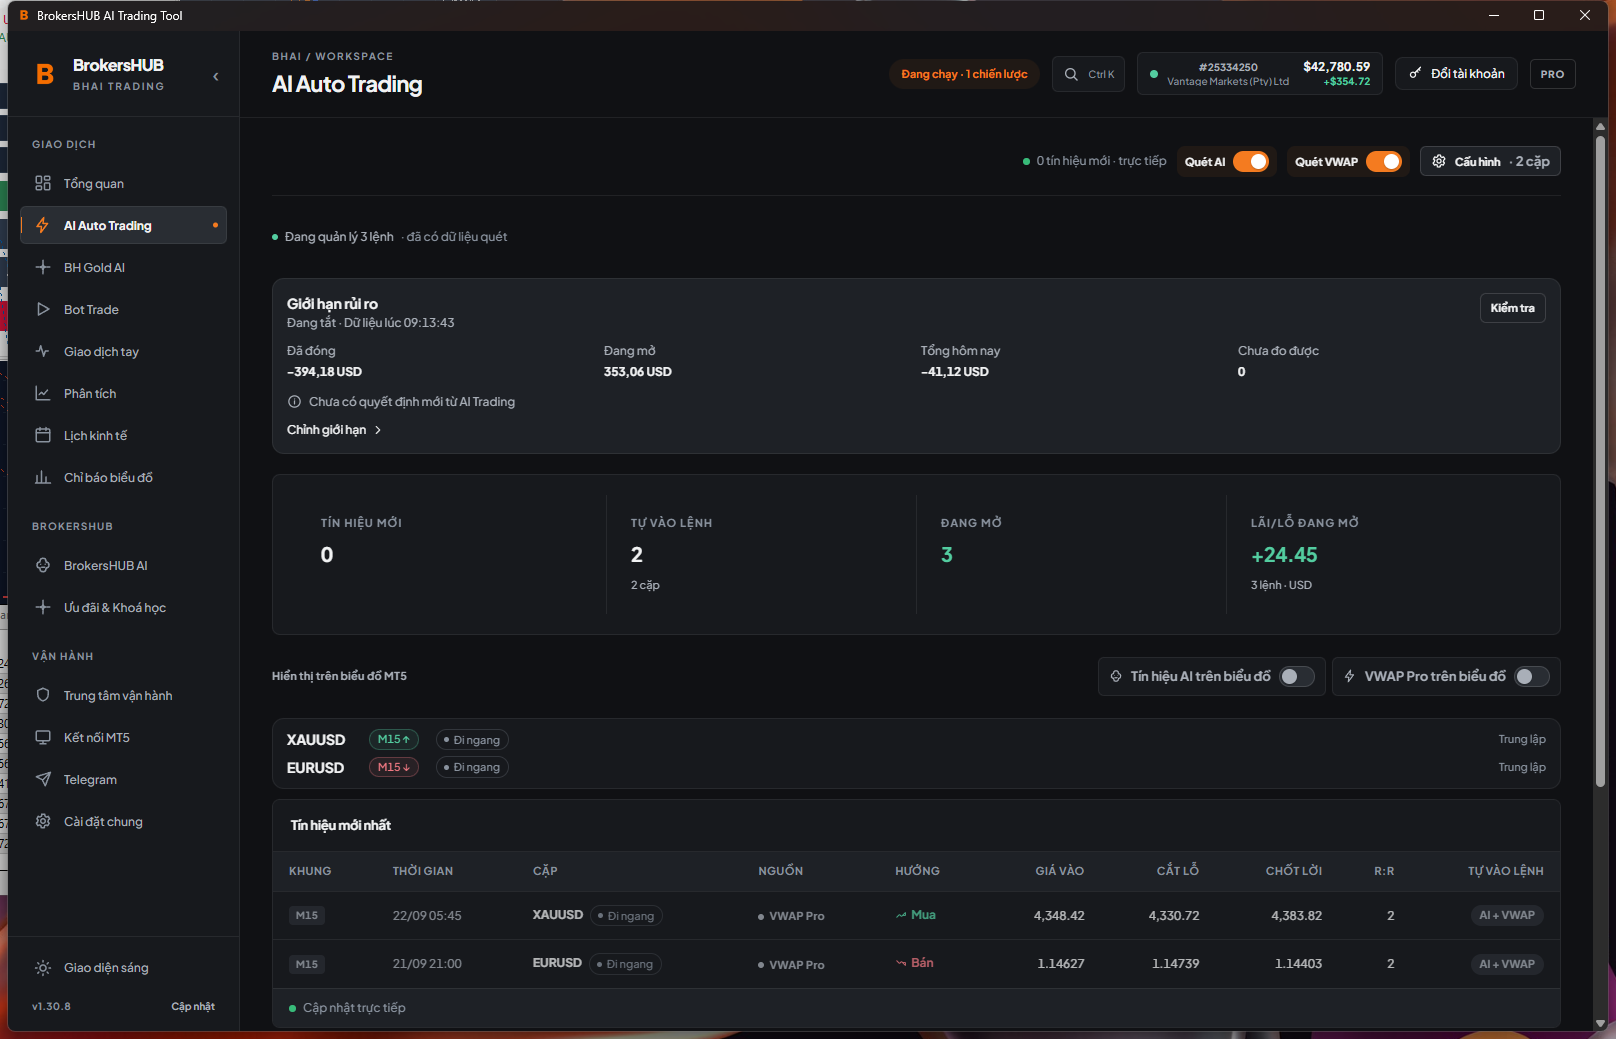
Task: Click the main panel vertical scrollbar
Action: click(x=1600, y=460)
